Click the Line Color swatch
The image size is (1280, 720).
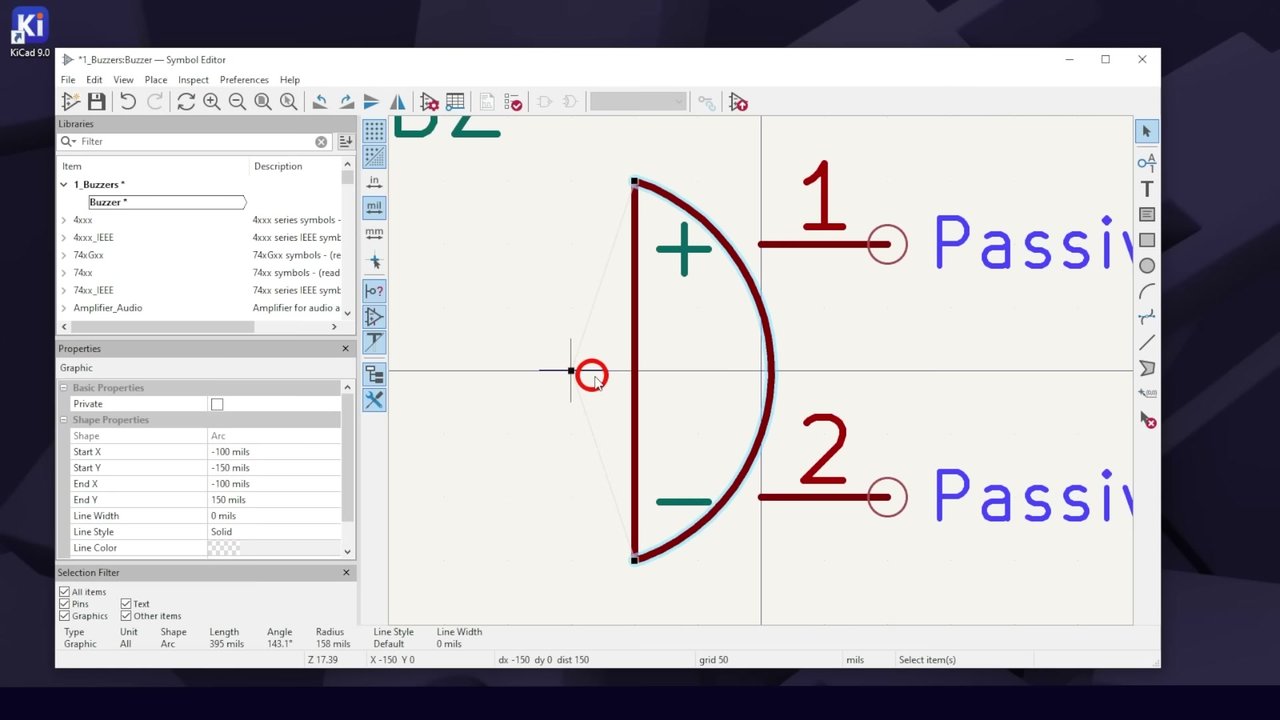coord(224,548)
